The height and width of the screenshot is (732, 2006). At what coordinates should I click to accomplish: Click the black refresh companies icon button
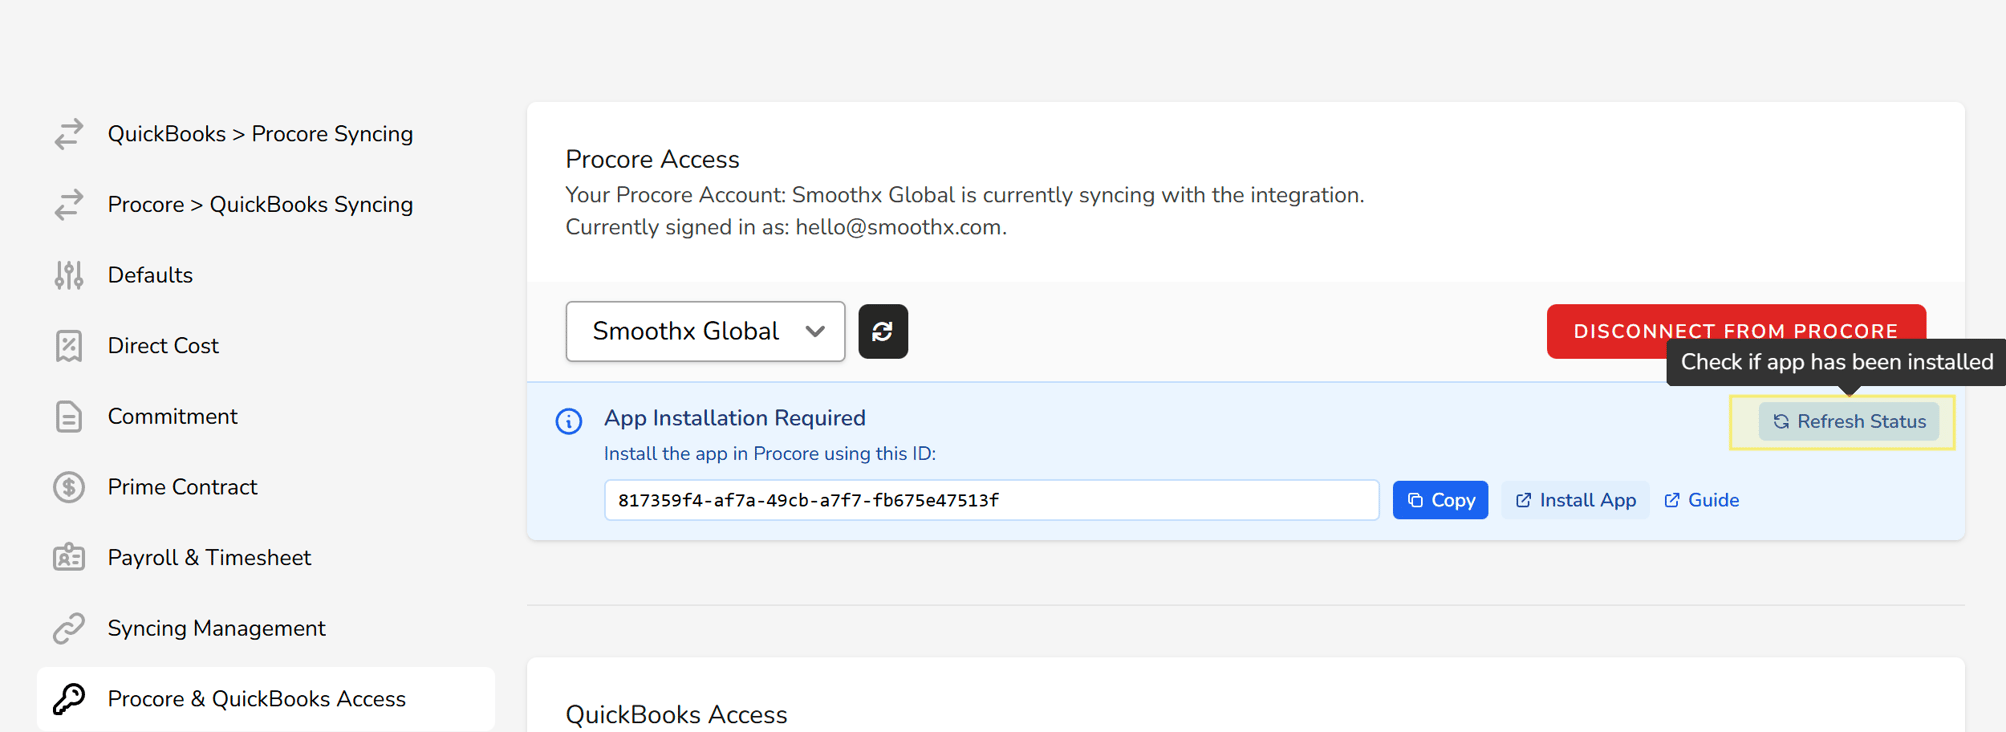click(883, 331)
